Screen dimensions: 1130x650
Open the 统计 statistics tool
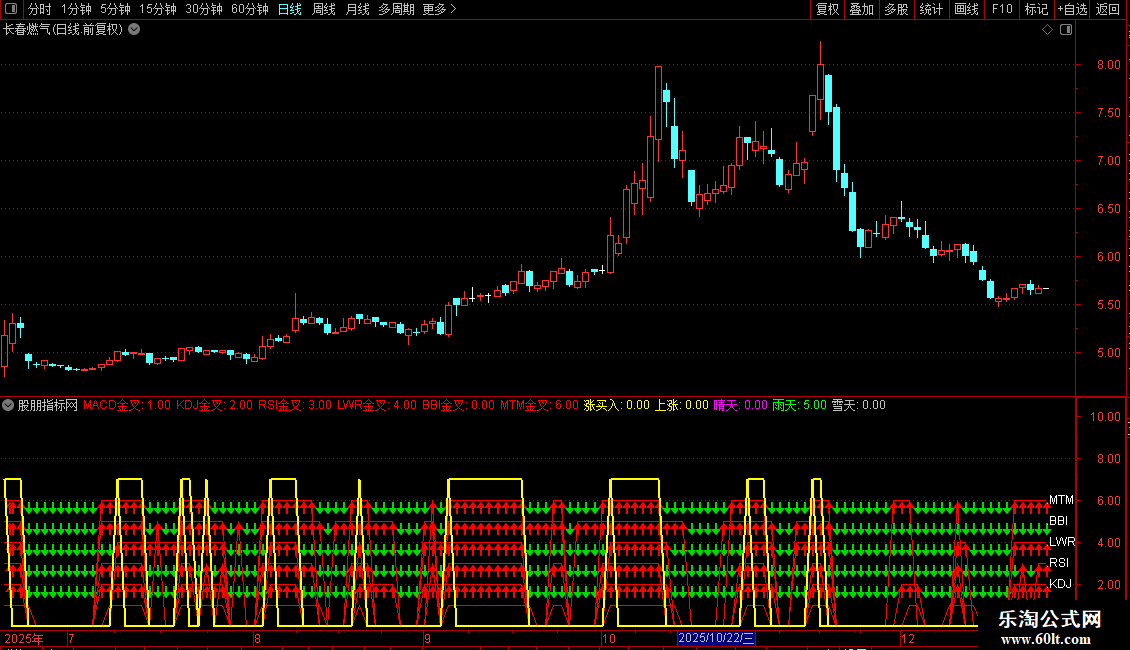(931, 9)
